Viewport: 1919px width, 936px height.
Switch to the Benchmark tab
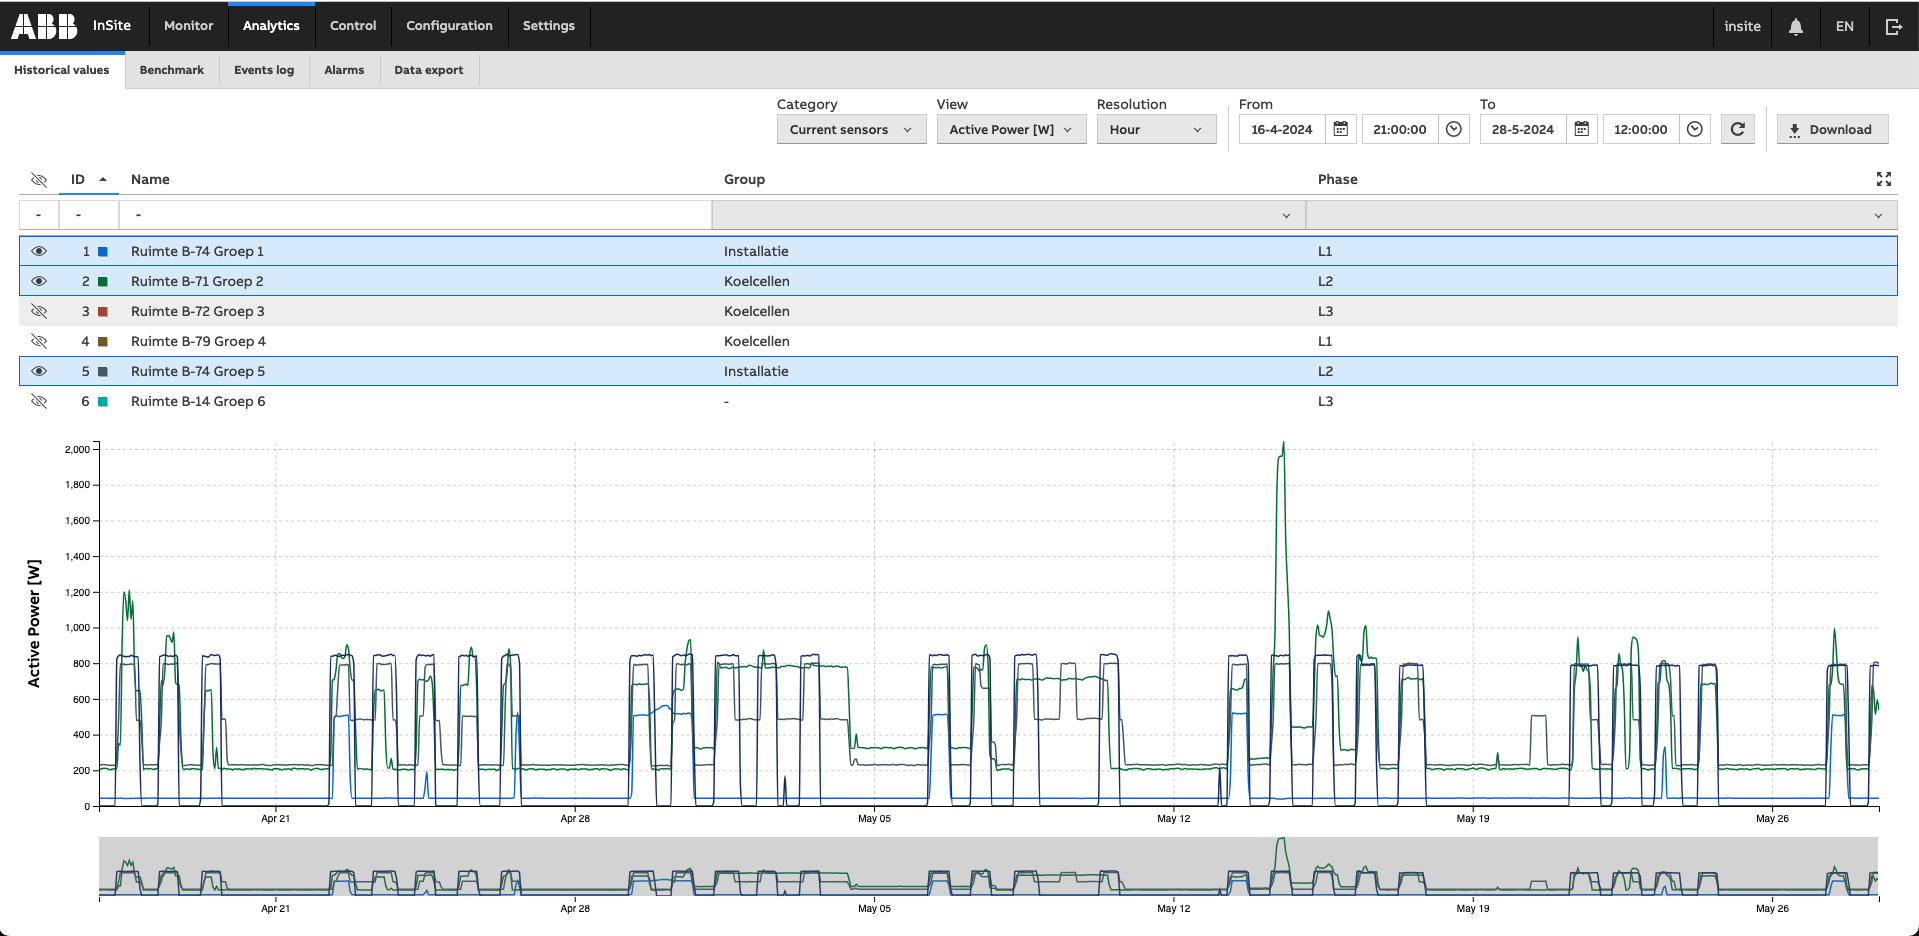[171, 70]
